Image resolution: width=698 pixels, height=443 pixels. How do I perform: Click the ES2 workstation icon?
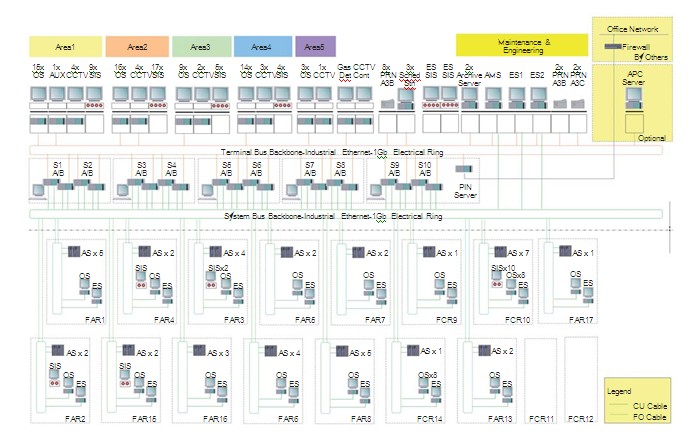(538, 95)
